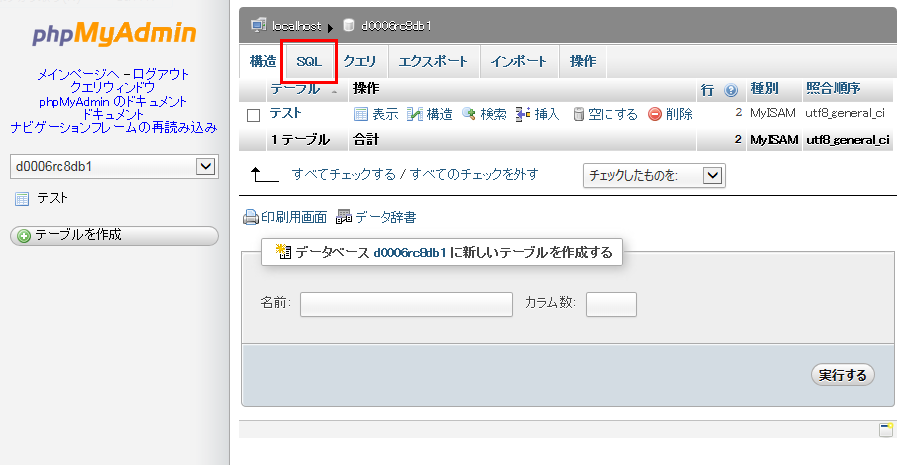The image size is (904, 465).
Task: Click the database cylinder icon in breadcrumb
Action: tap(348, 25)
